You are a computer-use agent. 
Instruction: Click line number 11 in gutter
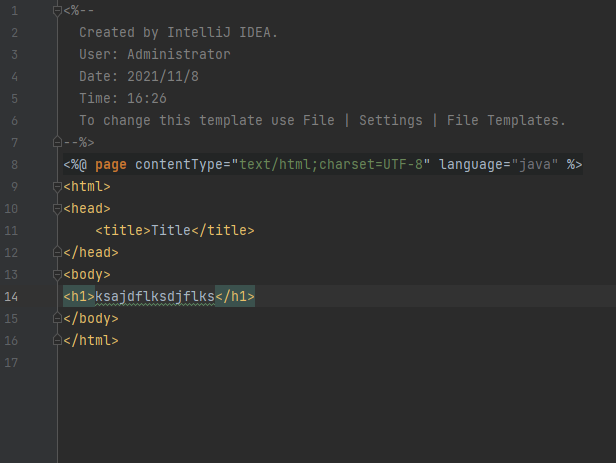11,231
